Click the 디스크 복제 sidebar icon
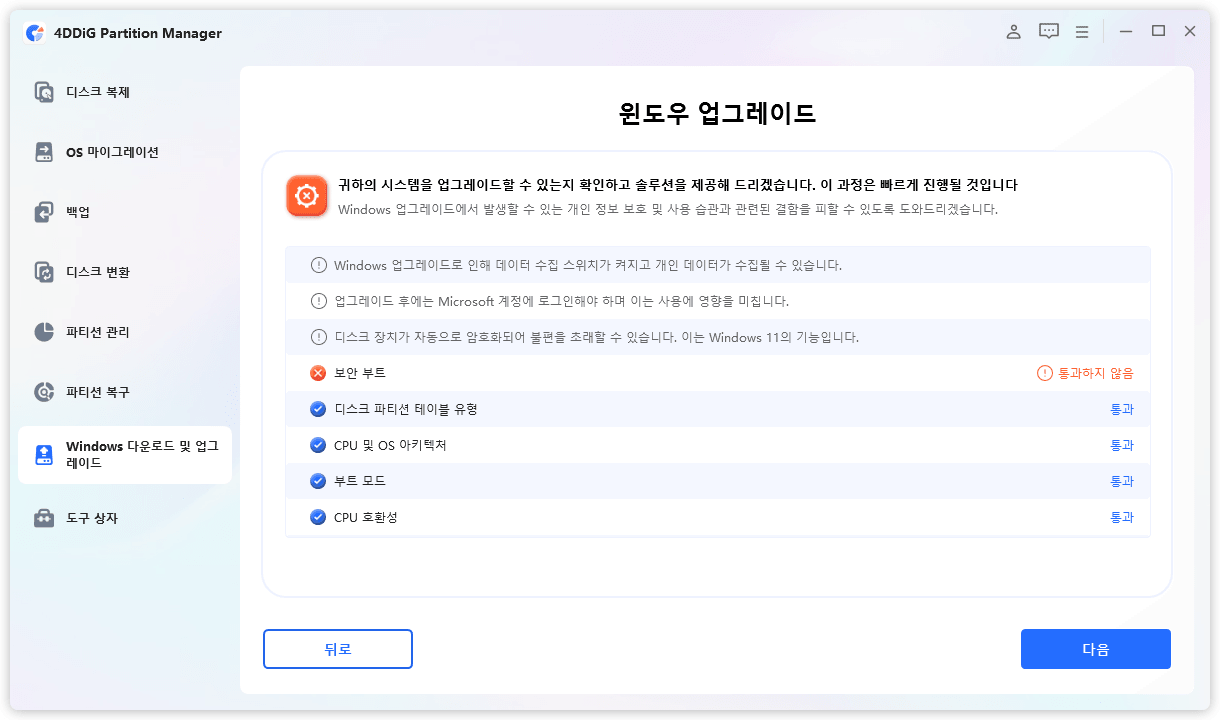The width and height of the screenshot is (1220, 720). 44,92
